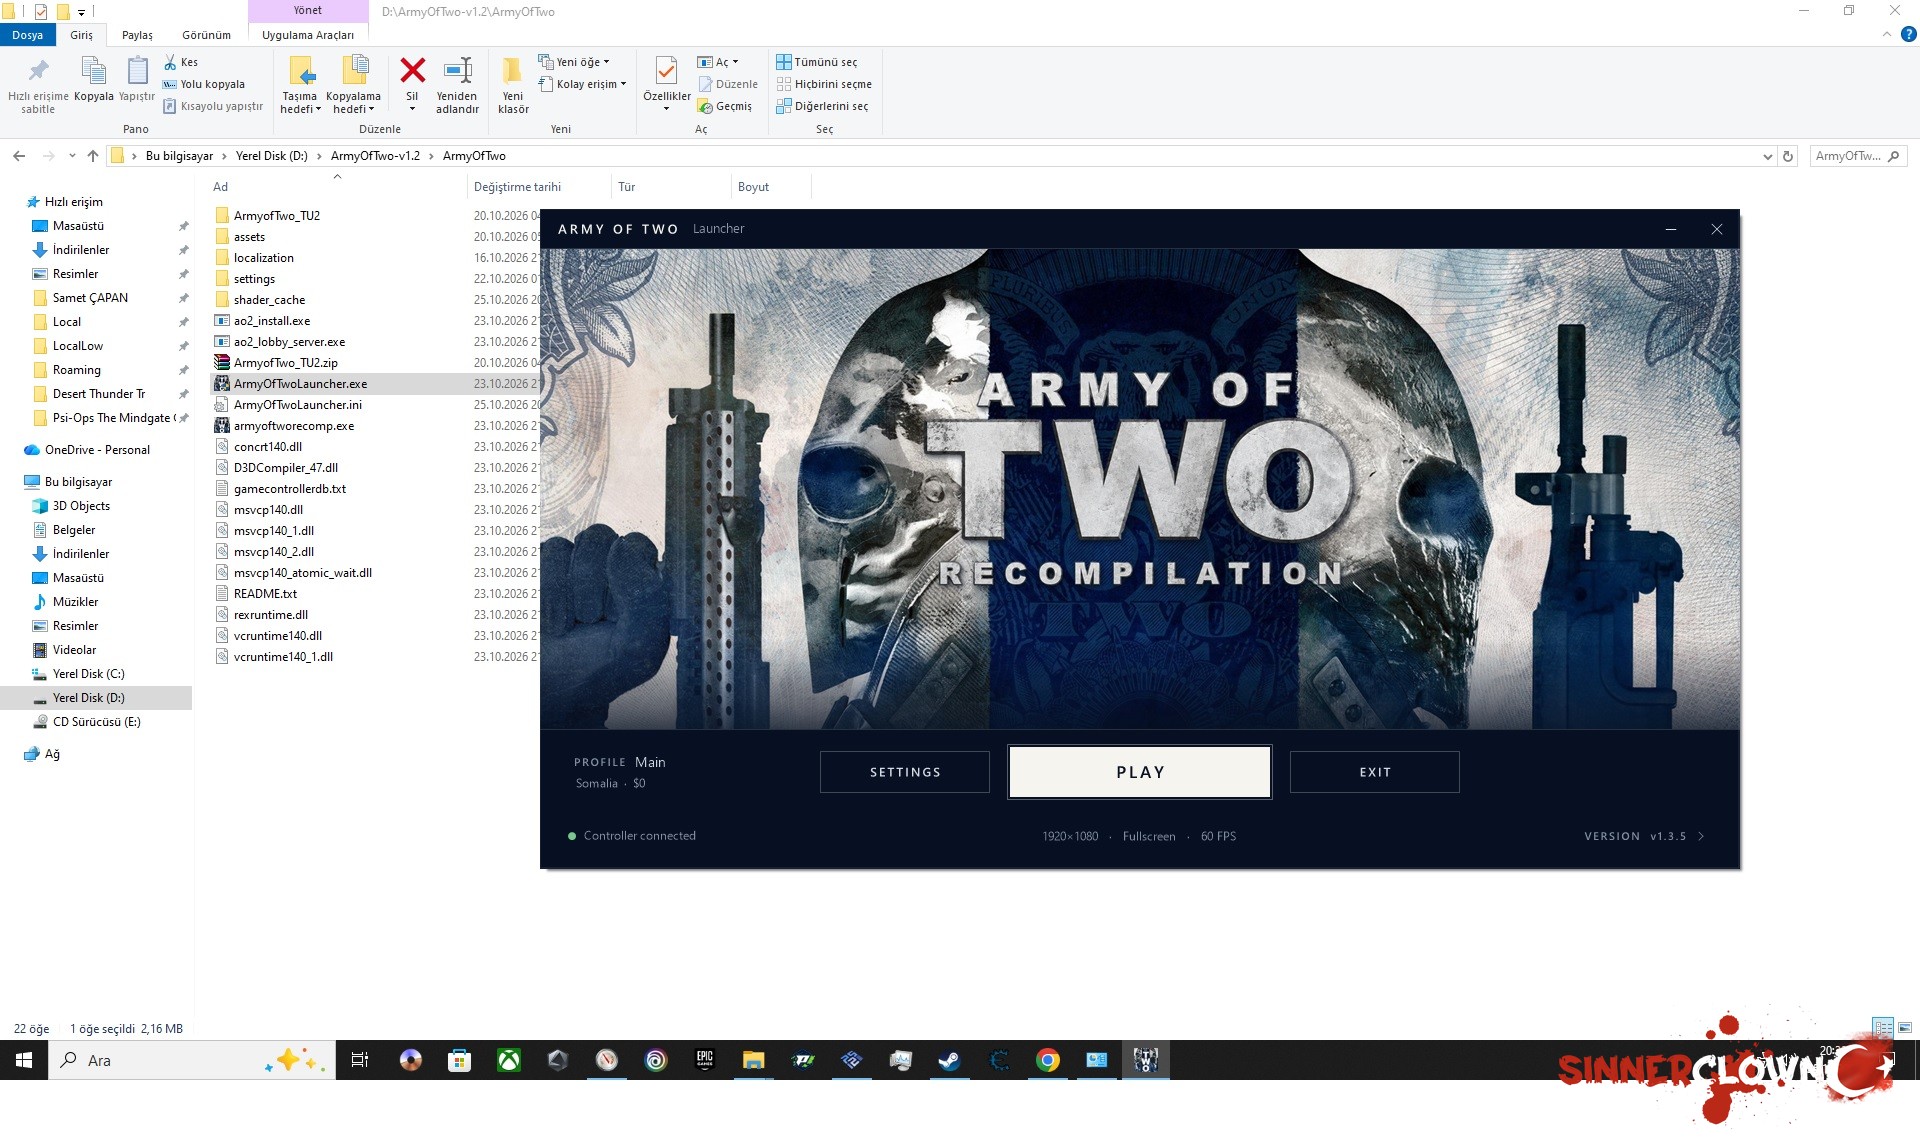Image resolution: width=1920 pixels, height=1142 pixels.
Task: Switch to the Paylaş ribbon tab
Action: click(137, 35)
